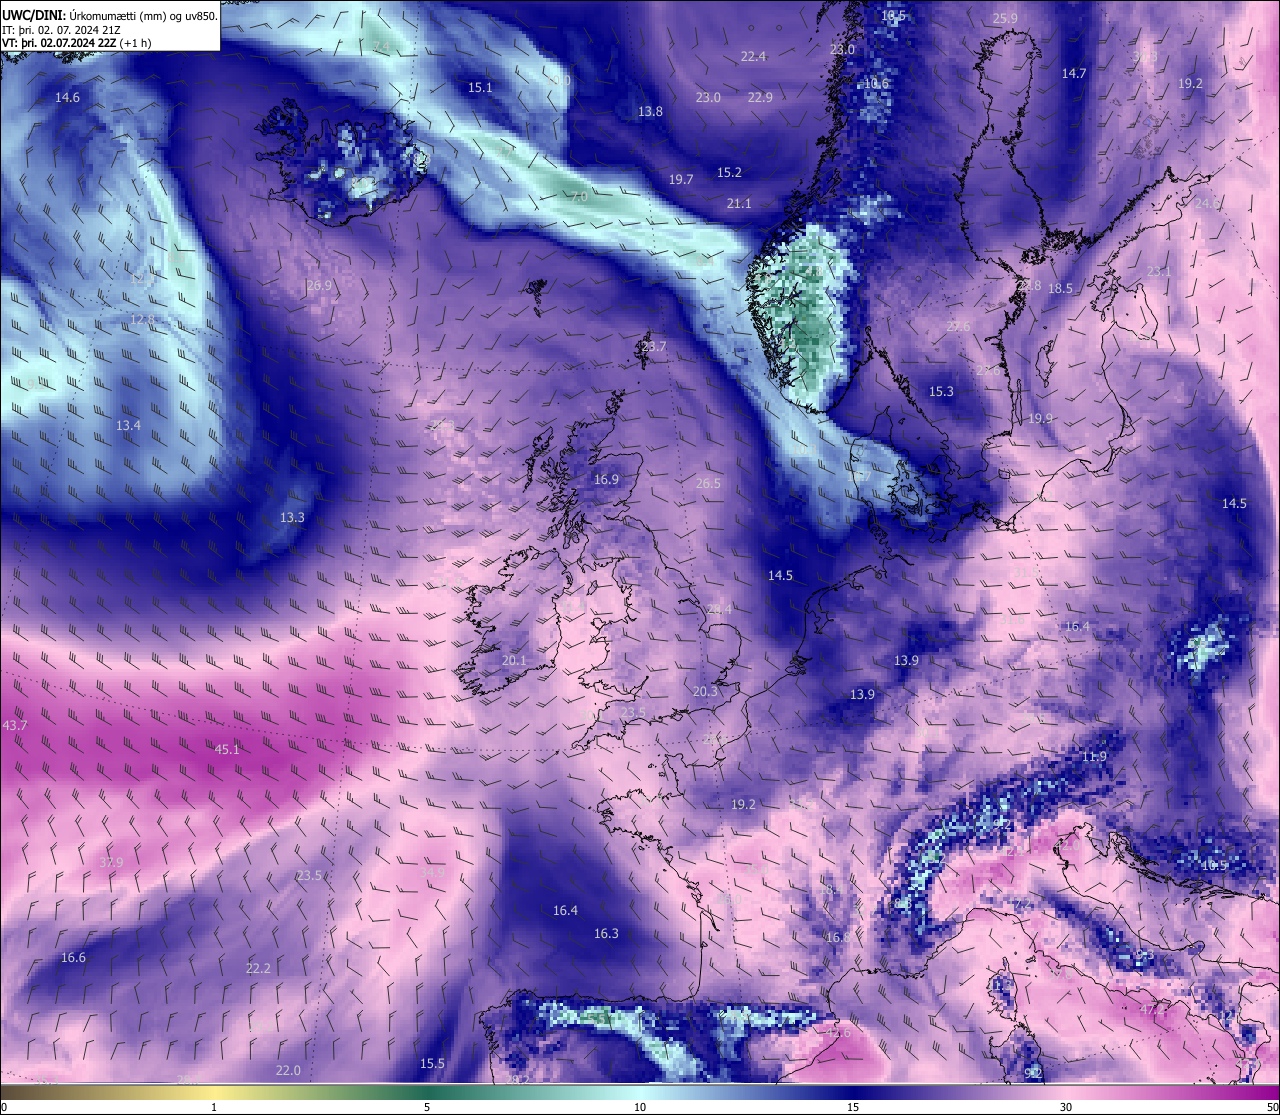
Task: Click the 19.7 value on the map
Action: click(x=681, y=179)
